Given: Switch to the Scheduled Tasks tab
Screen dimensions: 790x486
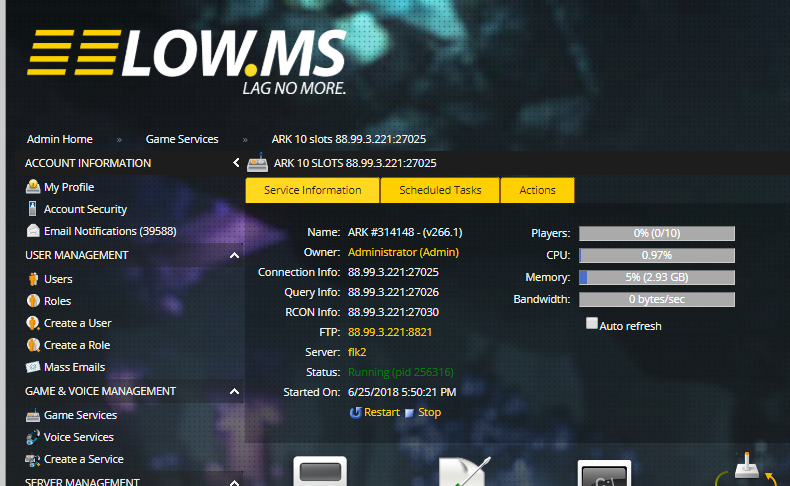Looking at the screenshot, I should pyautogui.click(x=440, y=190).
